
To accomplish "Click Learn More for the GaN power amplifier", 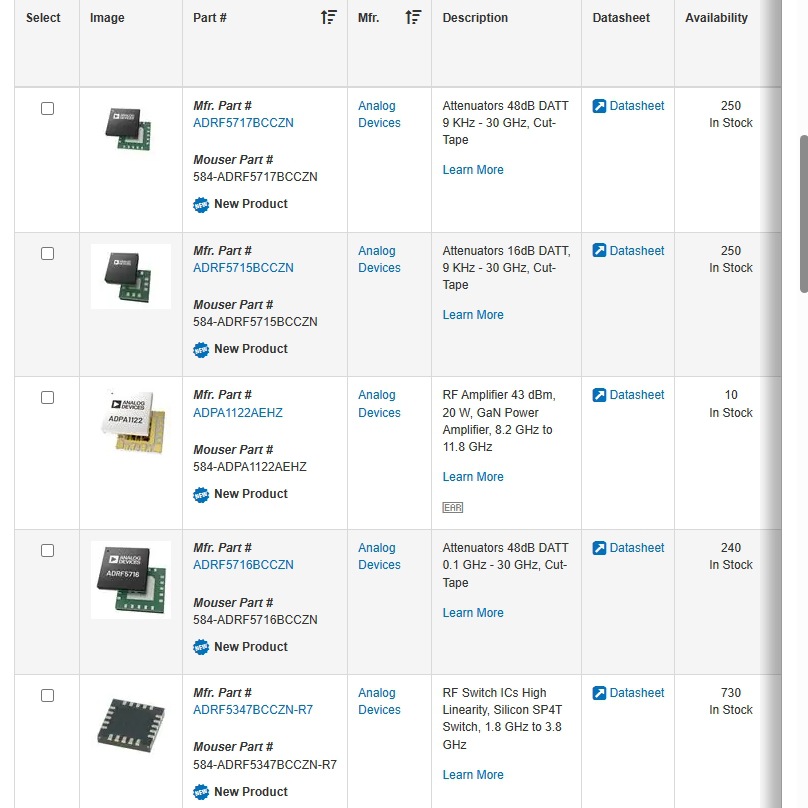I will coord(473,477).
